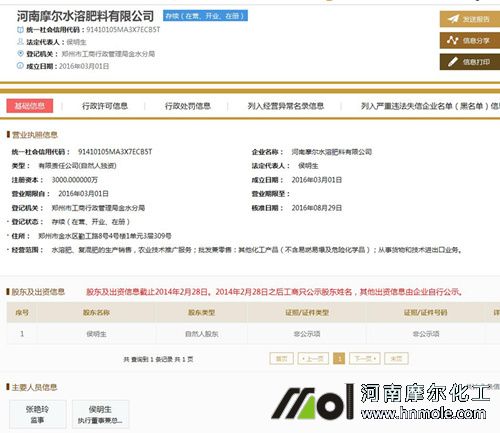Click the establishment date clock icon
Viewport: 500px width, 433px height.
pyautogui.click(x=20, y=66)
